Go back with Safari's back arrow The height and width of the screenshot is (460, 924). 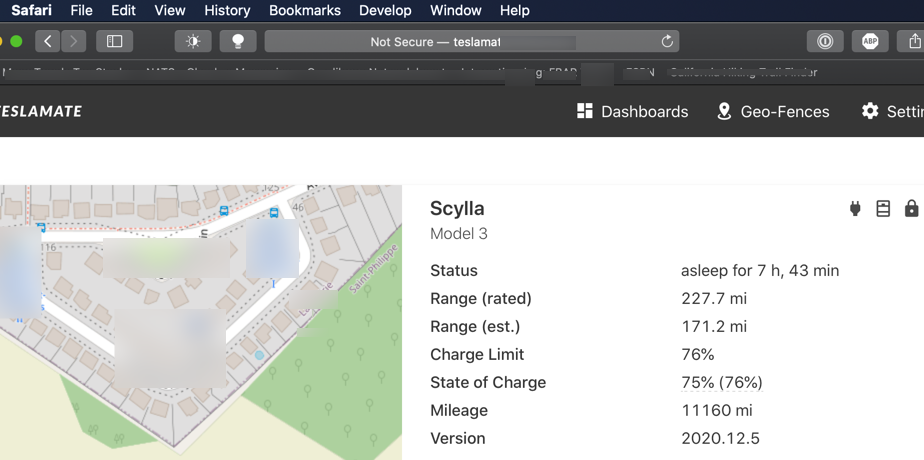(48, 41)
